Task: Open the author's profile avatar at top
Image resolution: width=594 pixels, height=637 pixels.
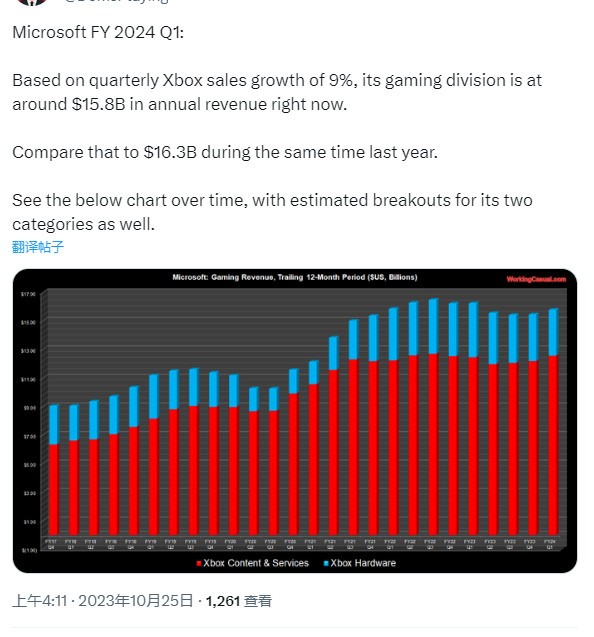Action: click(x=32, y=2)
